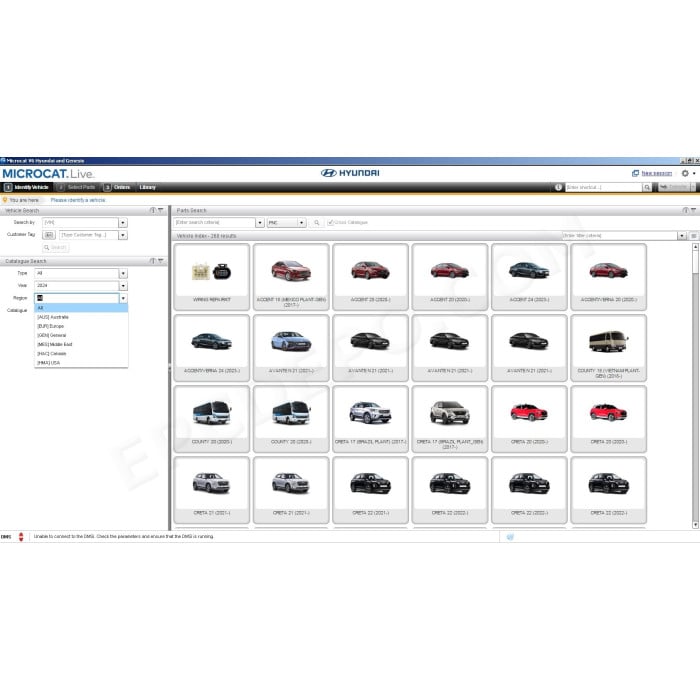
Task: Open the filter criteria dropdown arrow
Action: (682, 236)
